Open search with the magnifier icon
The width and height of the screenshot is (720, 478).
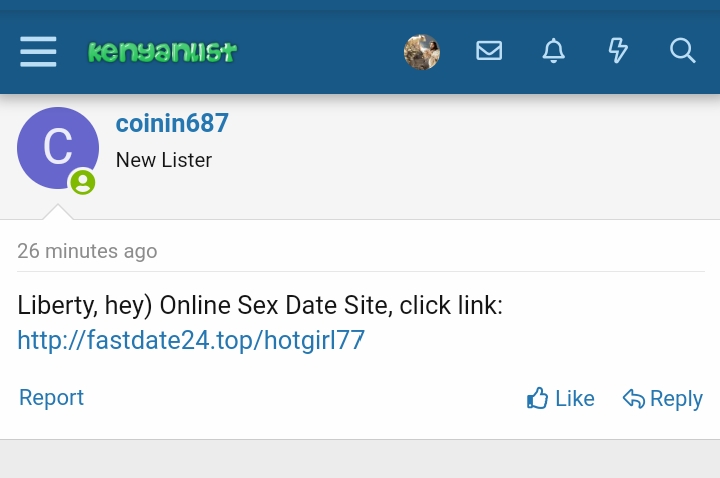point(682,51)
